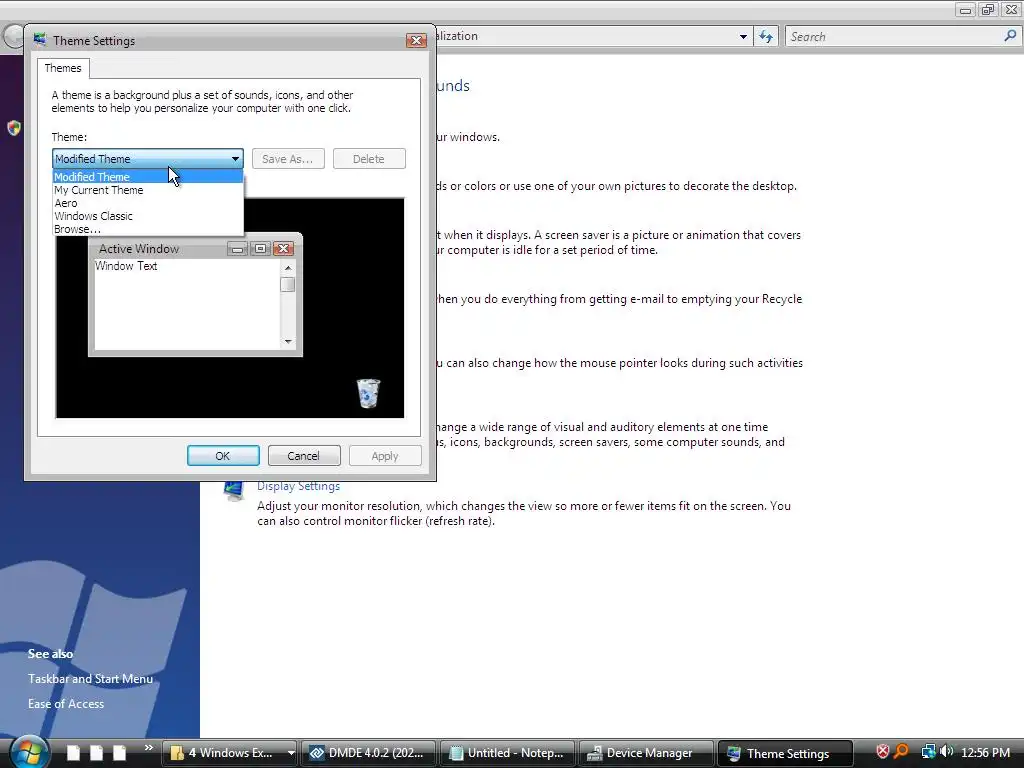This screenshot has width=1024, height=768.
Task: Click Theme Settings taskbar button
Action: (x=786, y=753)
